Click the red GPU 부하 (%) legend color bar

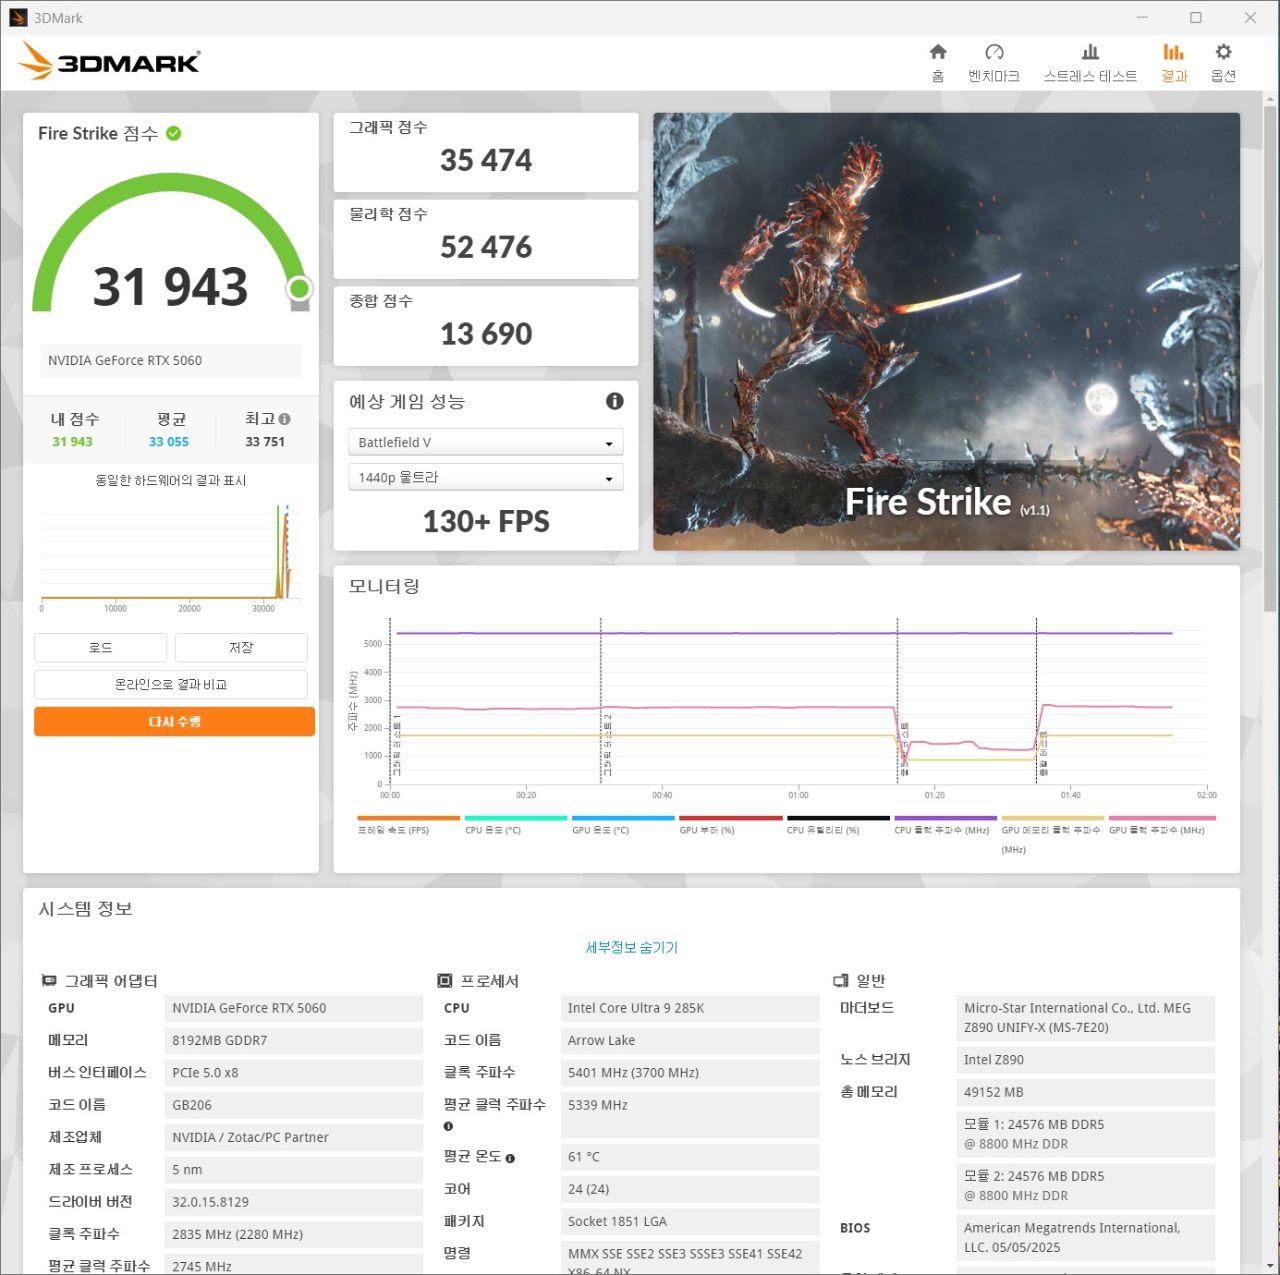pos(730,818)
